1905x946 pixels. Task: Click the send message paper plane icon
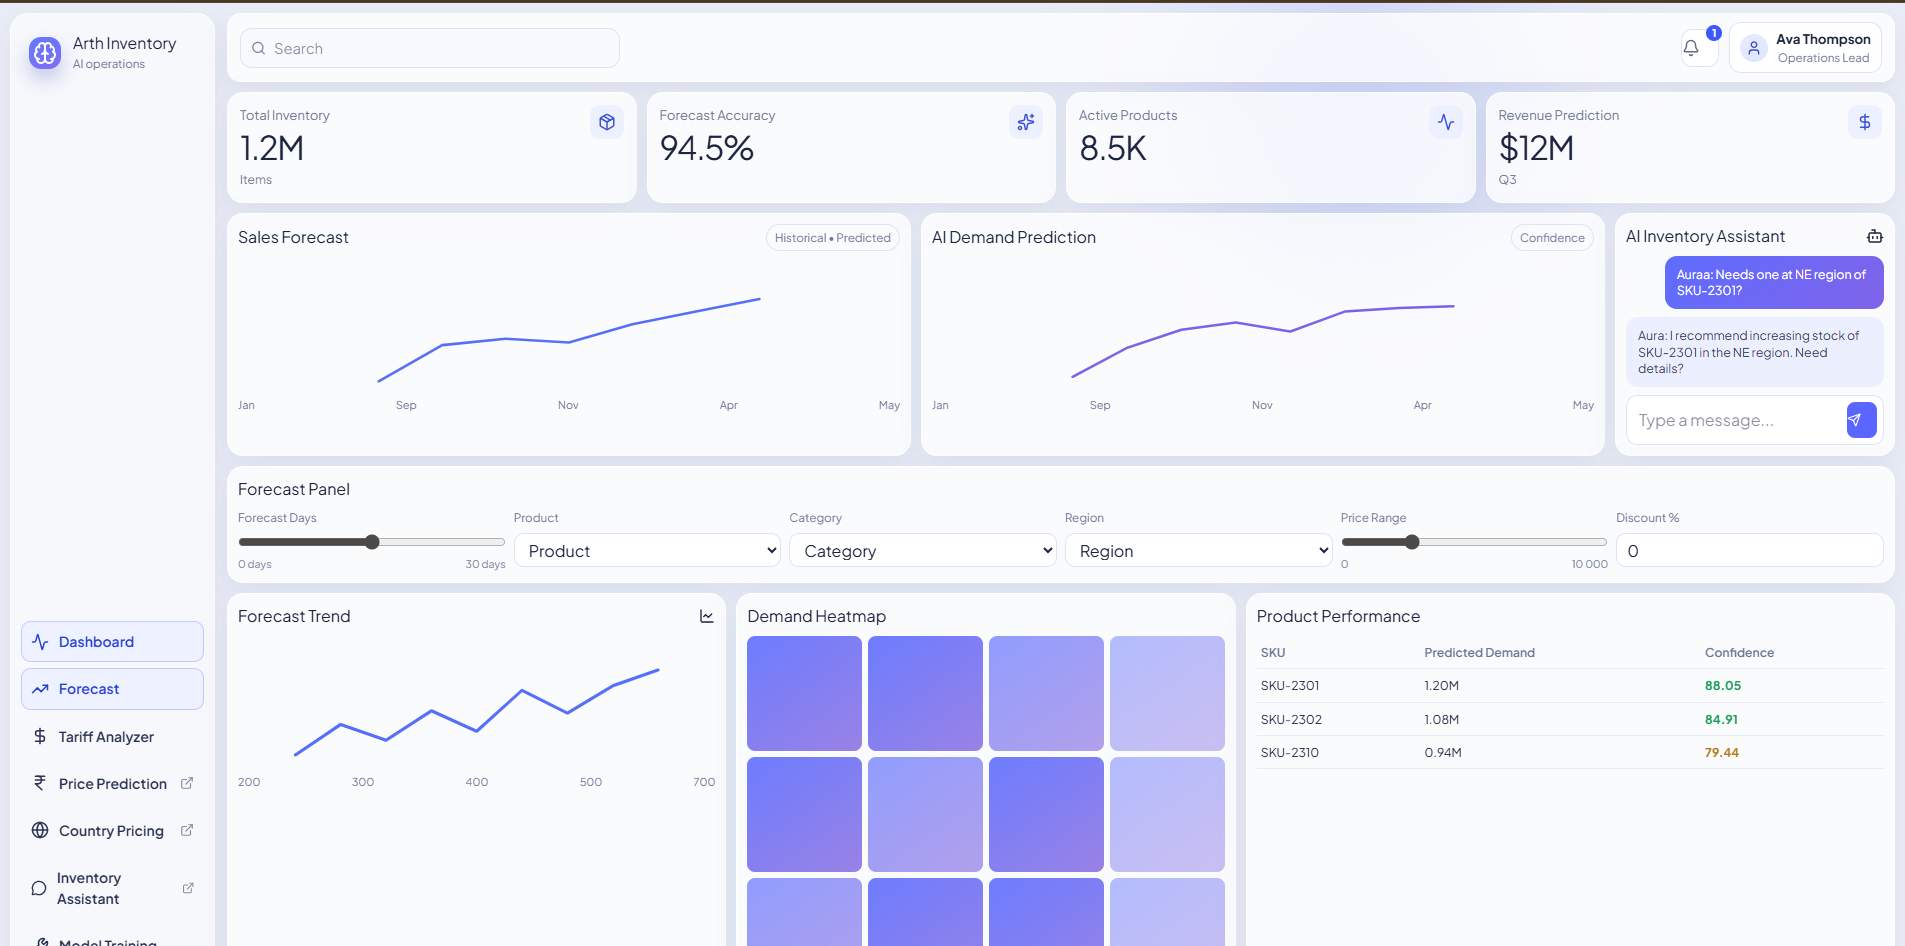pos(1860,420)
